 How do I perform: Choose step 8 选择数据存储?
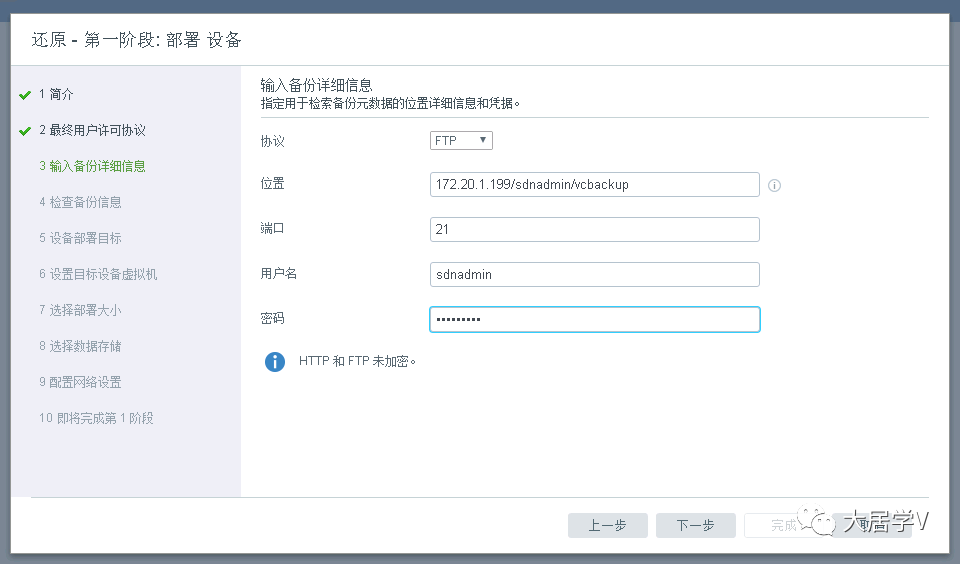tap(80, 347)
